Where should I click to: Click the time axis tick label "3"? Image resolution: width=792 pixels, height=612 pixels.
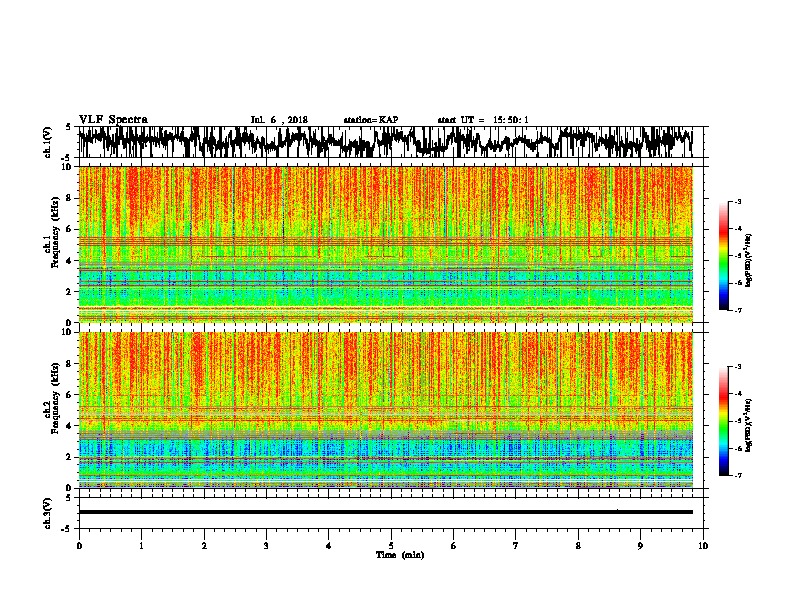266,546
